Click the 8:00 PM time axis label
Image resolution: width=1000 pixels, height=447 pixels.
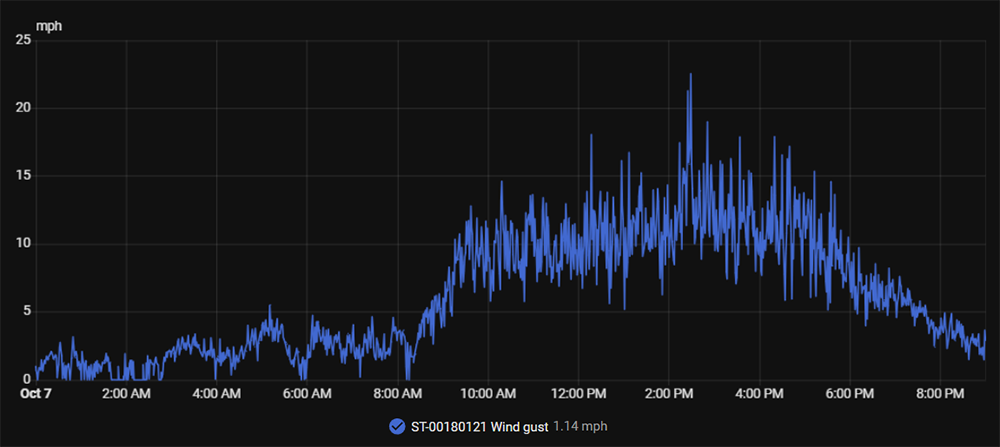(940, 395)
